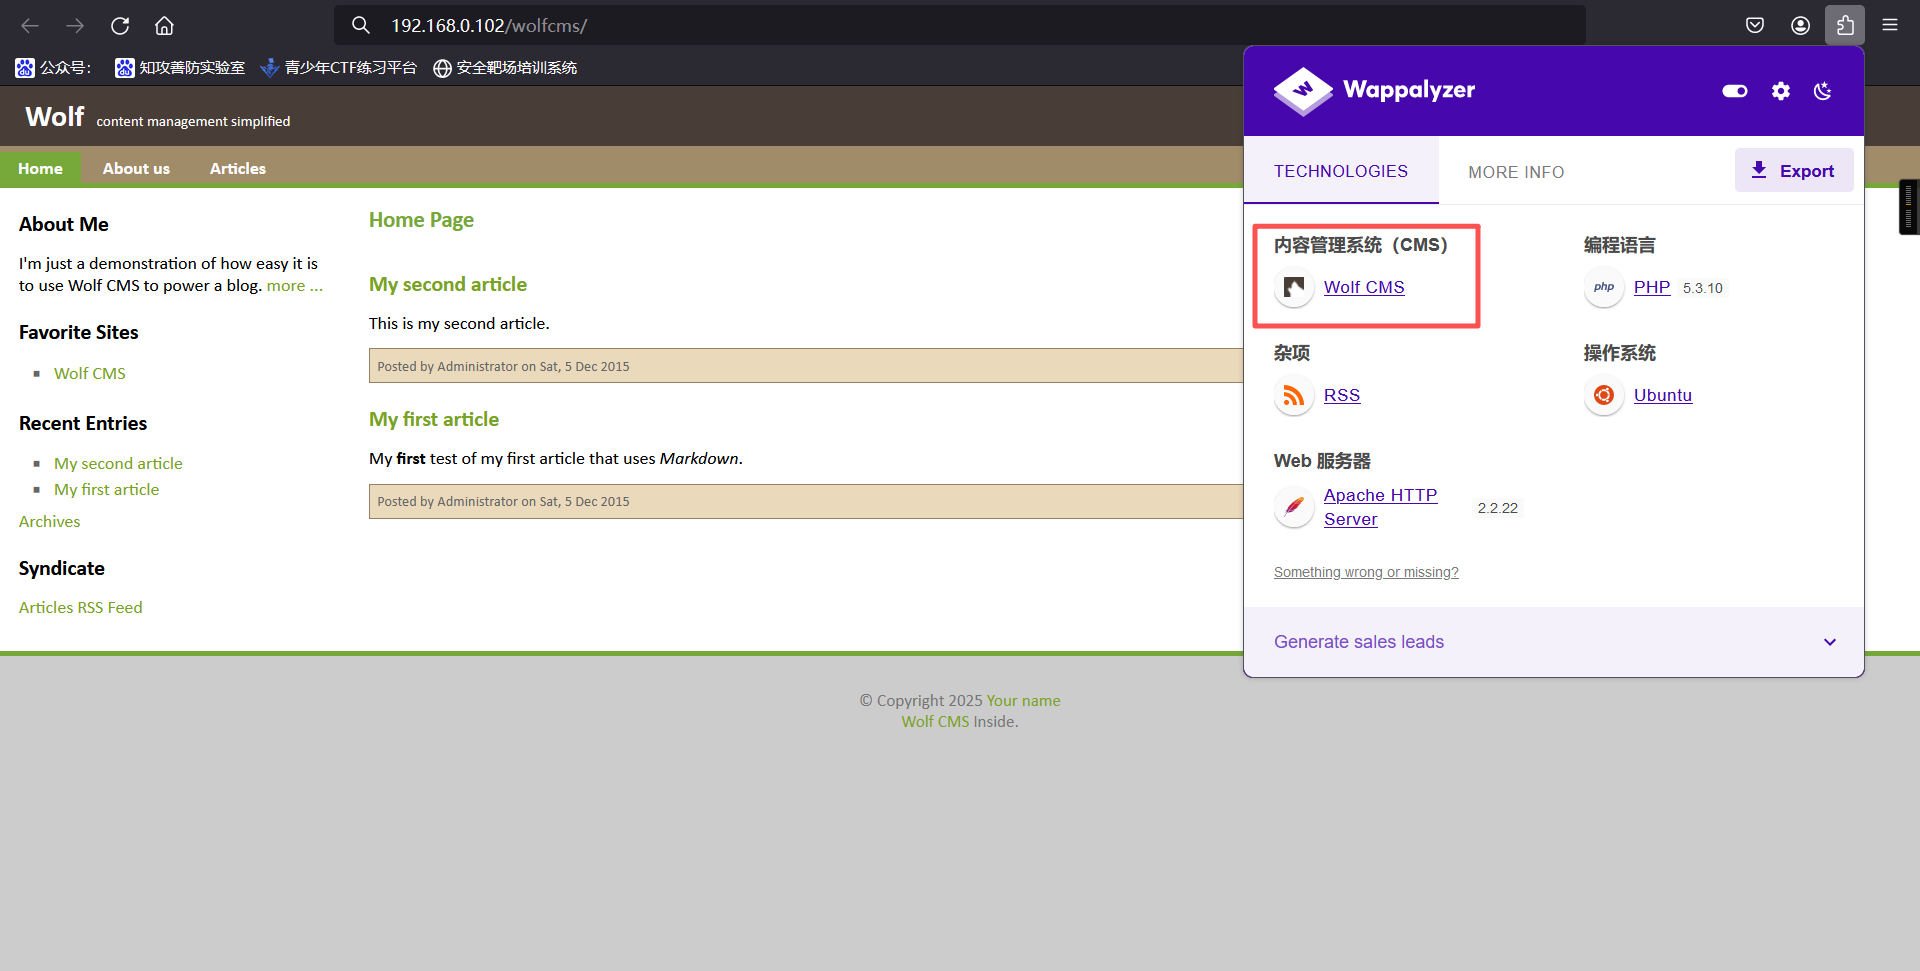Open the Ubuntu link in Wappalyzer
Viewport: 1920px width, 971px height.
coord(1663,396)
